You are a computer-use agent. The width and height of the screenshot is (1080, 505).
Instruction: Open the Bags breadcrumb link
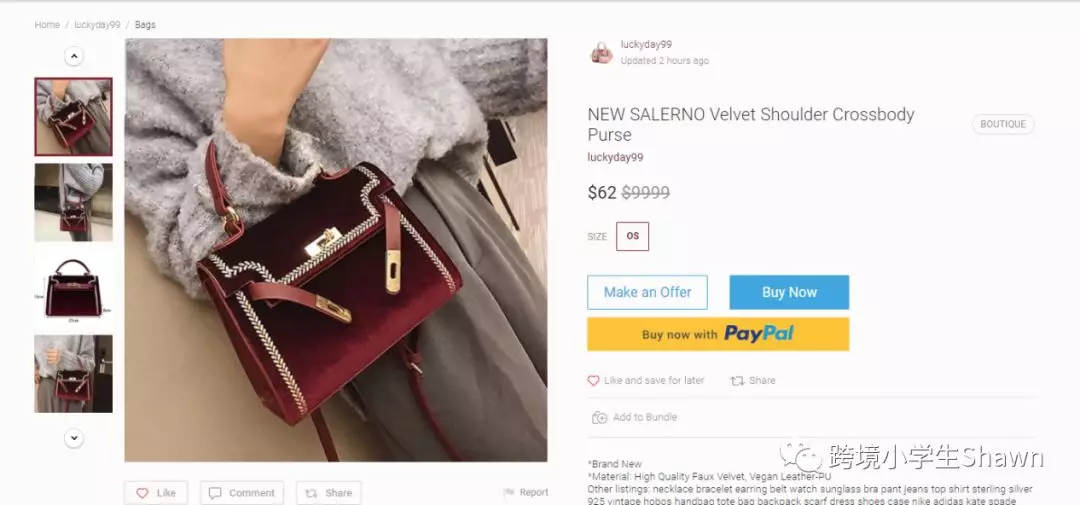(x=145, y=25)
